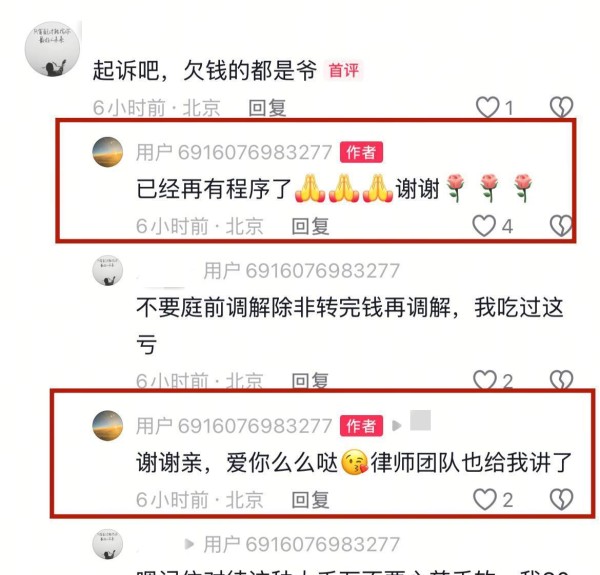Image resolution: width=600 pixels, height=575 pixels.
Task: Like the comment '起诉吧，欠钱的都是爷'
Action: [487, 107]
